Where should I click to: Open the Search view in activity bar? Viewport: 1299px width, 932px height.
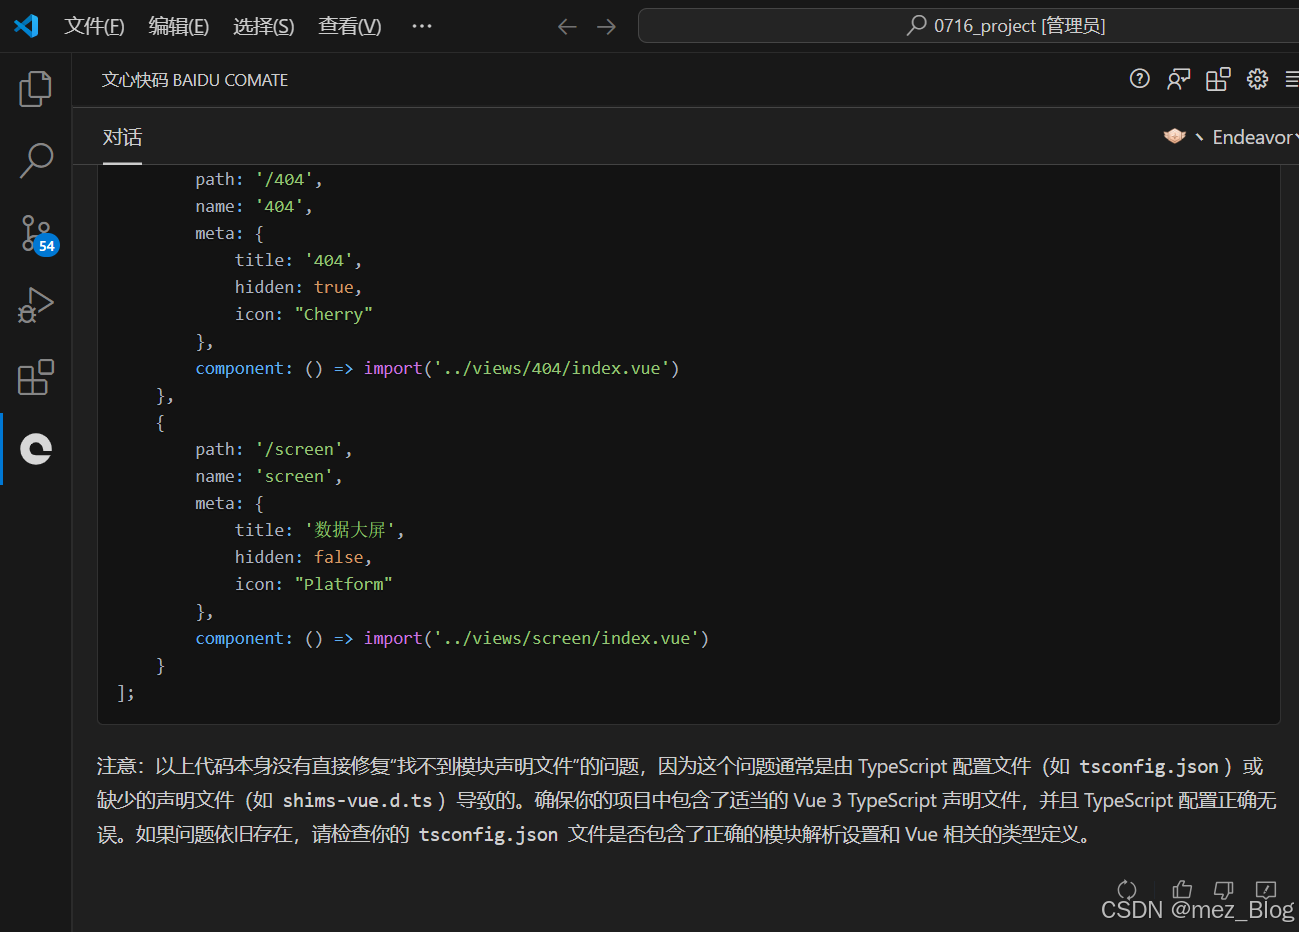(x=36, y=160)
